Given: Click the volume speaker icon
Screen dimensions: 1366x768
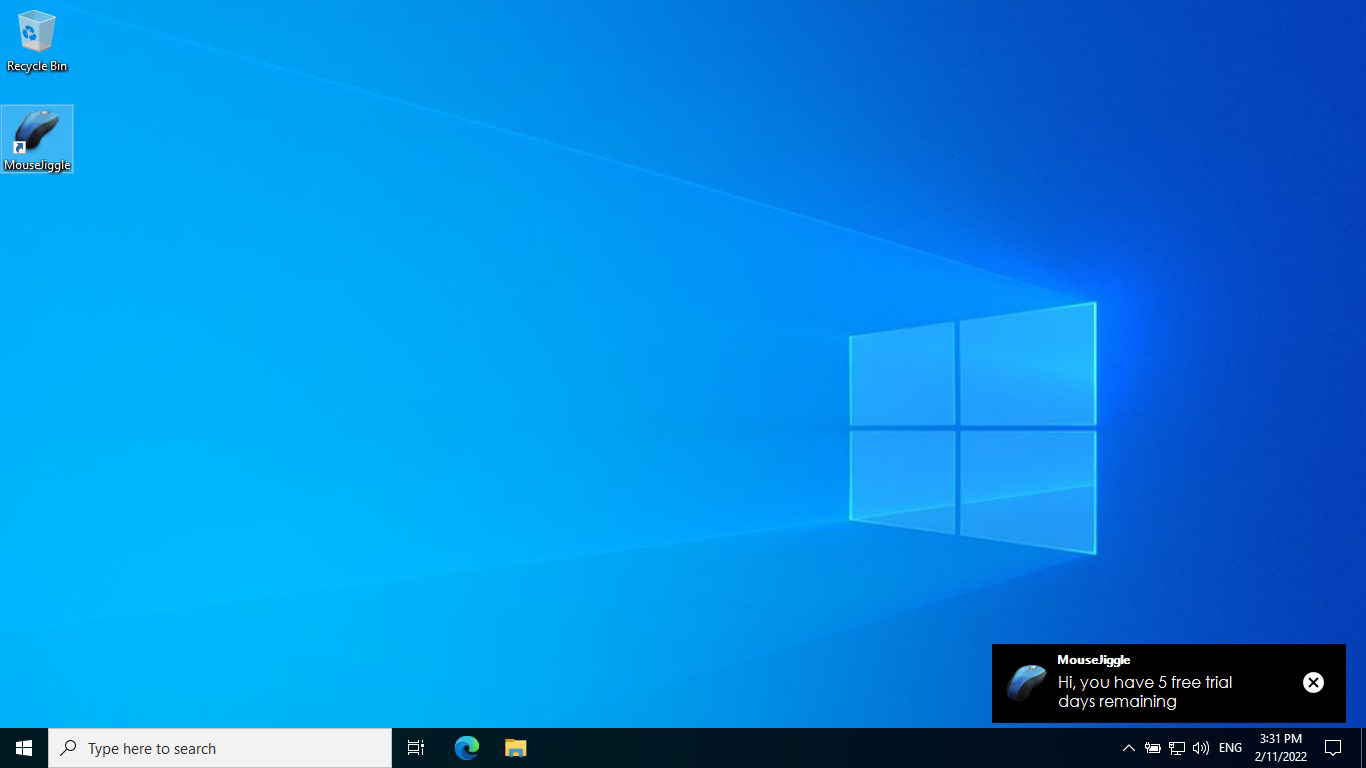Looking at the screenshot, I should pos(1200,747).
